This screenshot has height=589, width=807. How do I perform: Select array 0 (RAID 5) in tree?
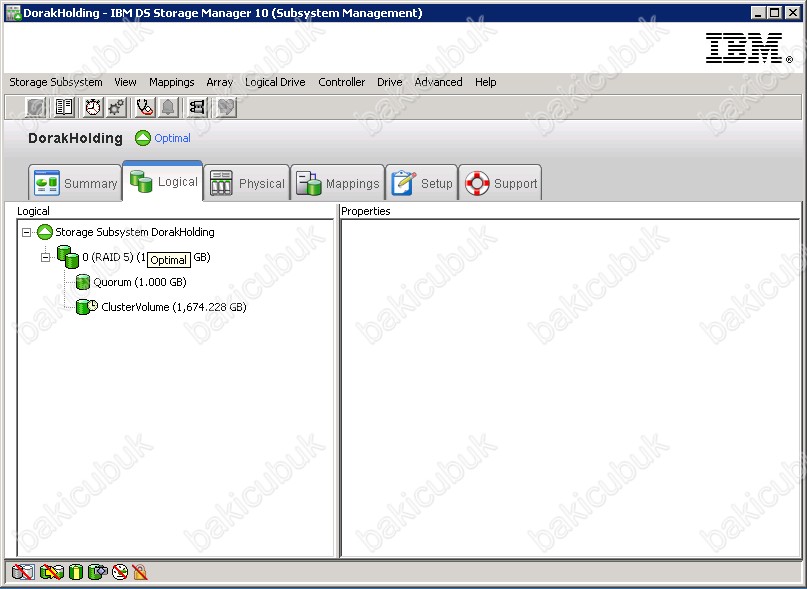(x=146, y=257)
